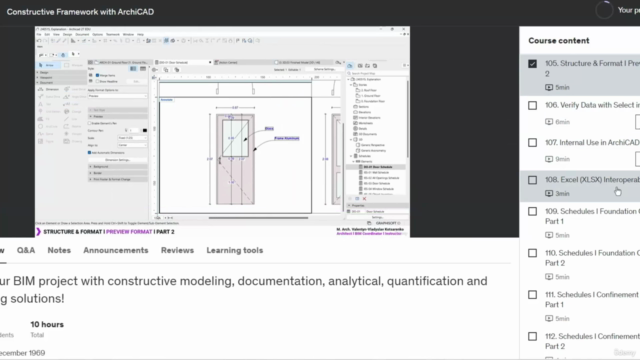Open lecture 108 Excel (XLSX) Interoperability
Viewport: 640px width, 360px height.
pyautogui.click(x=592, y=180)
